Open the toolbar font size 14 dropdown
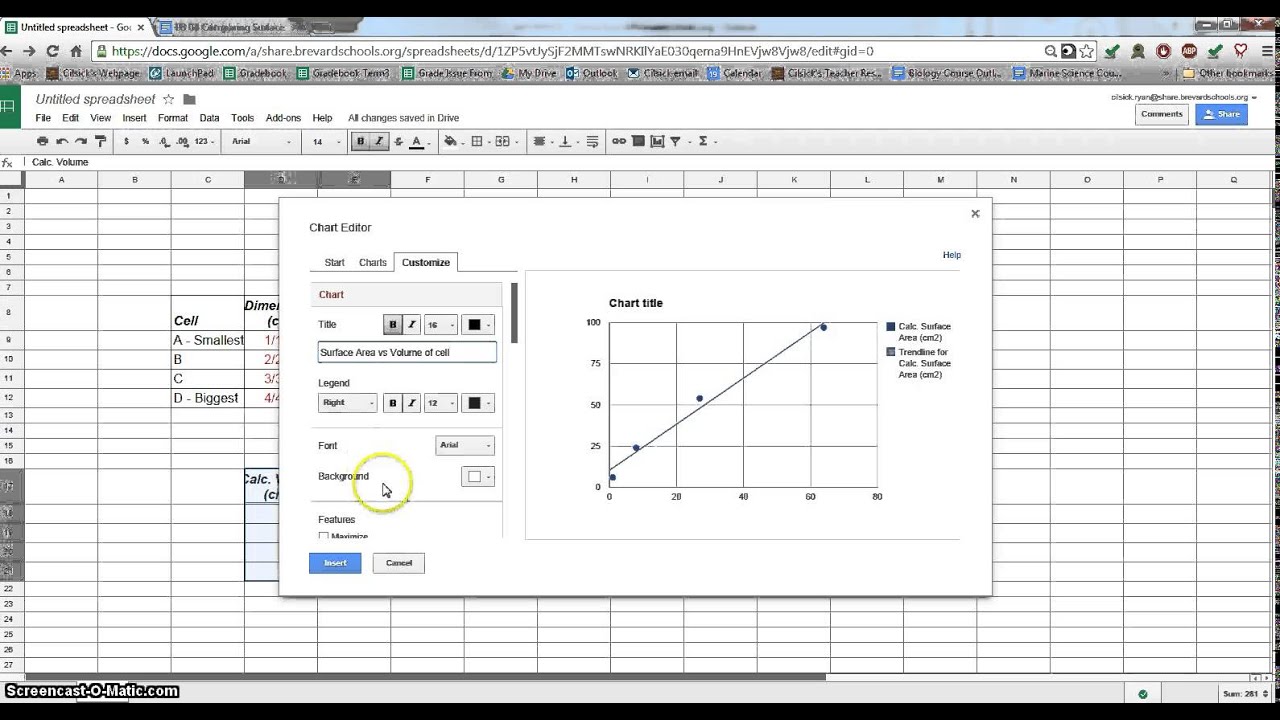1280x720 pixels. coord(325,141)
